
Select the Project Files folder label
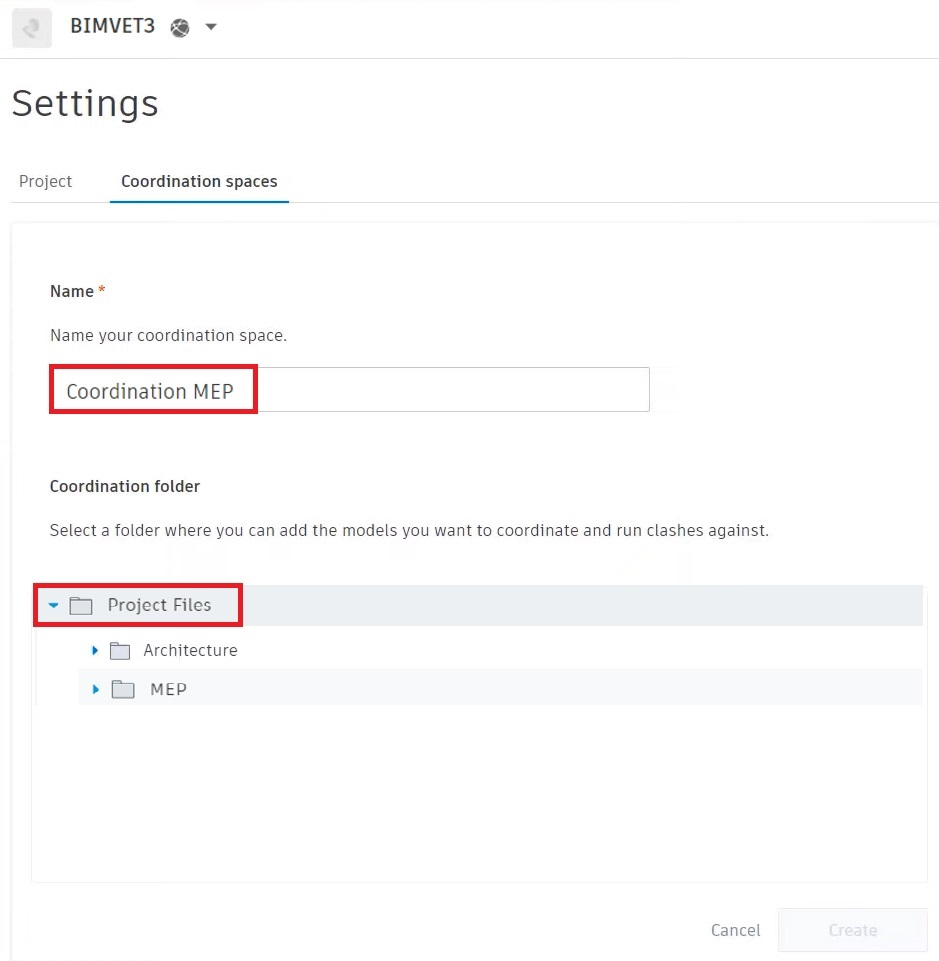[x=159, y=605]
